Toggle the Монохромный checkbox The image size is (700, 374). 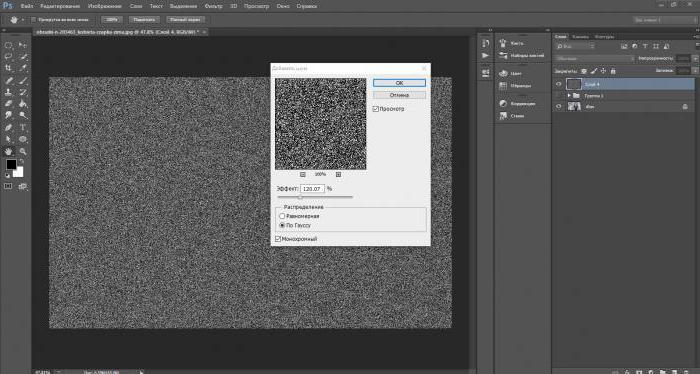pyautogui.click(x=278, y=239)
